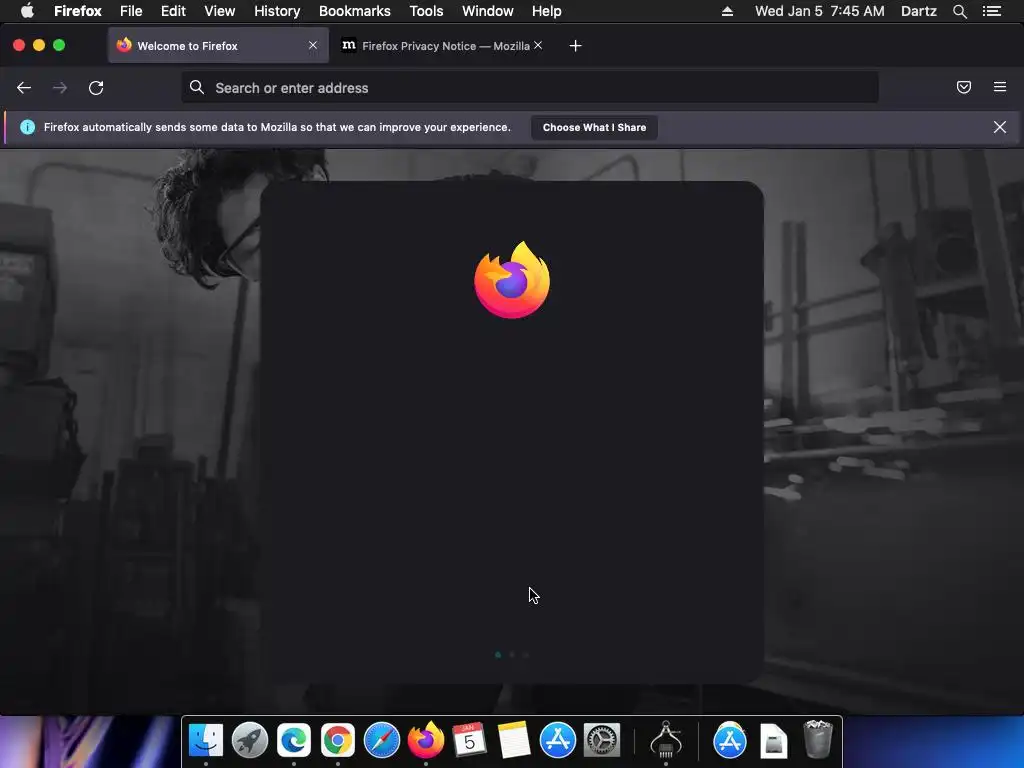Open Finder from the Dock
The height and width of the screenshot is (768, 1024).
click(x=206, y=740)
